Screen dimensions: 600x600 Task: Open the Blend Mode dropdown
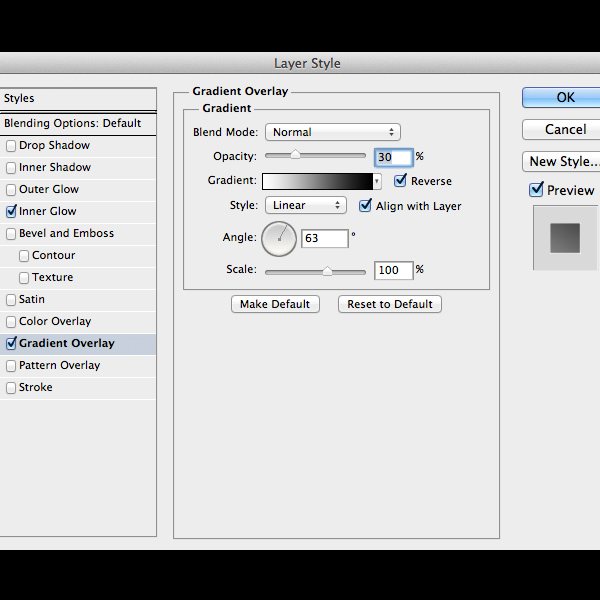click(333, 132)
